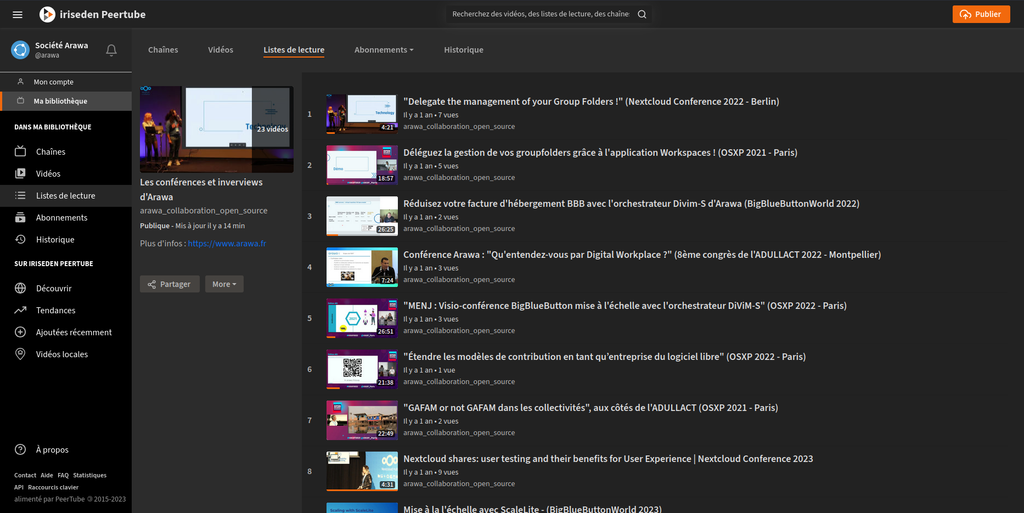Open the Raccourcis clavier footer link
Image resolution: width=1024 pixels, height=513 pixels.
pyautogui.click(x=53, y=487)
